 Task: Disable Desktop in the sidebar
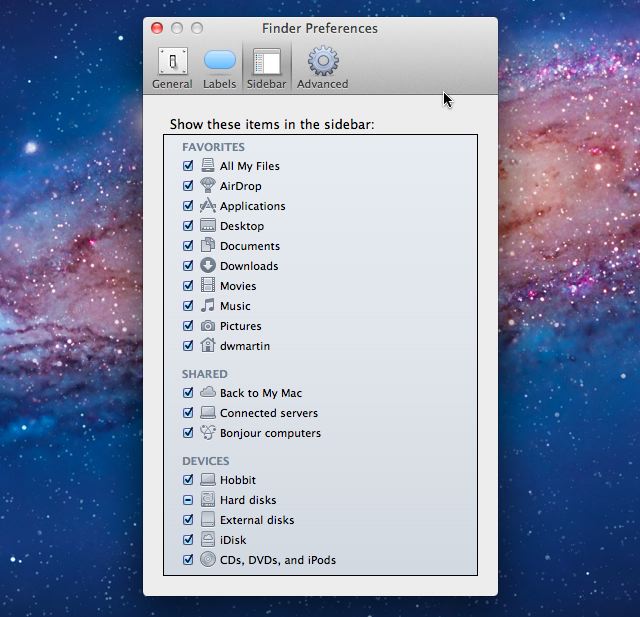pos(188,226)
